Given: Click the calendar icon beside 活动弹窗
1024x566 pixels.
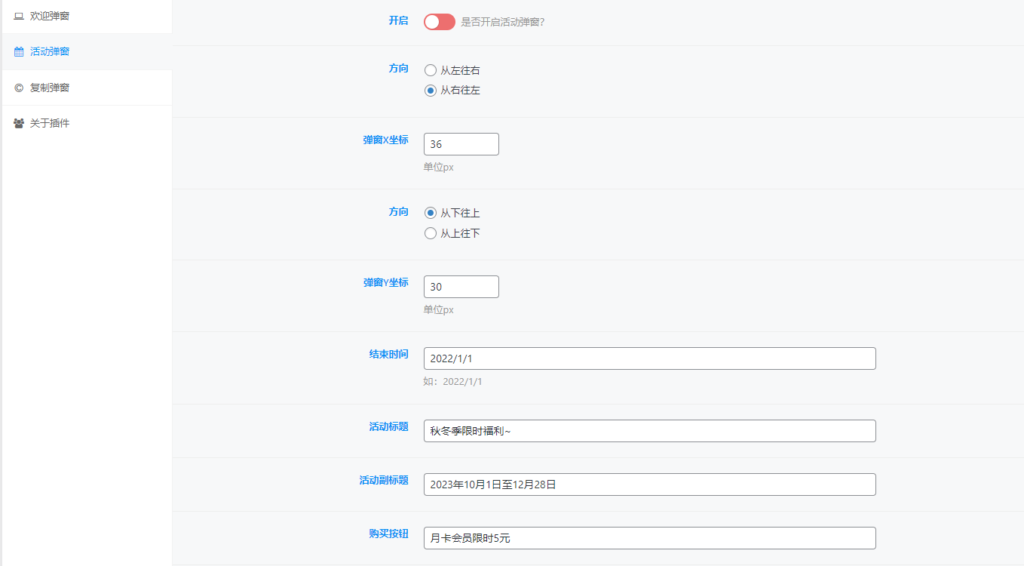Looking at the screenshot, I should point(19,52).
